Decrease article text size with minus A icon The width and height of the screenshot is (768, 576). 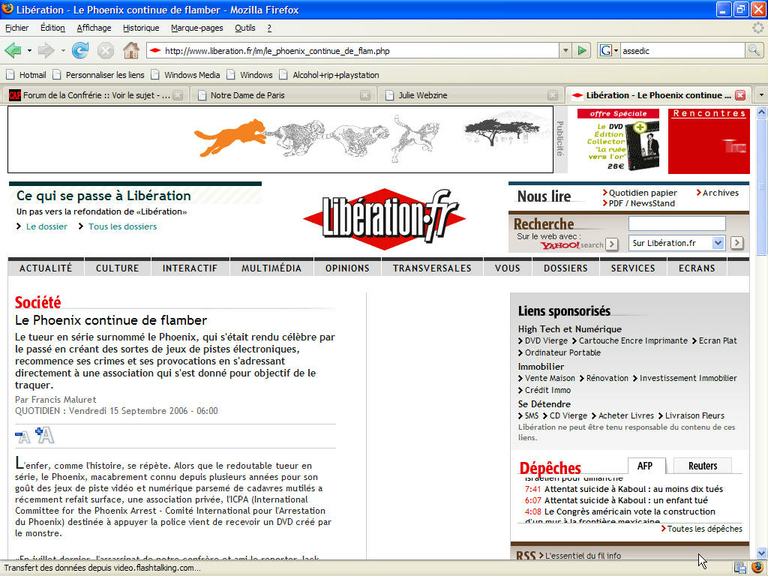click(x=23, y=436)
